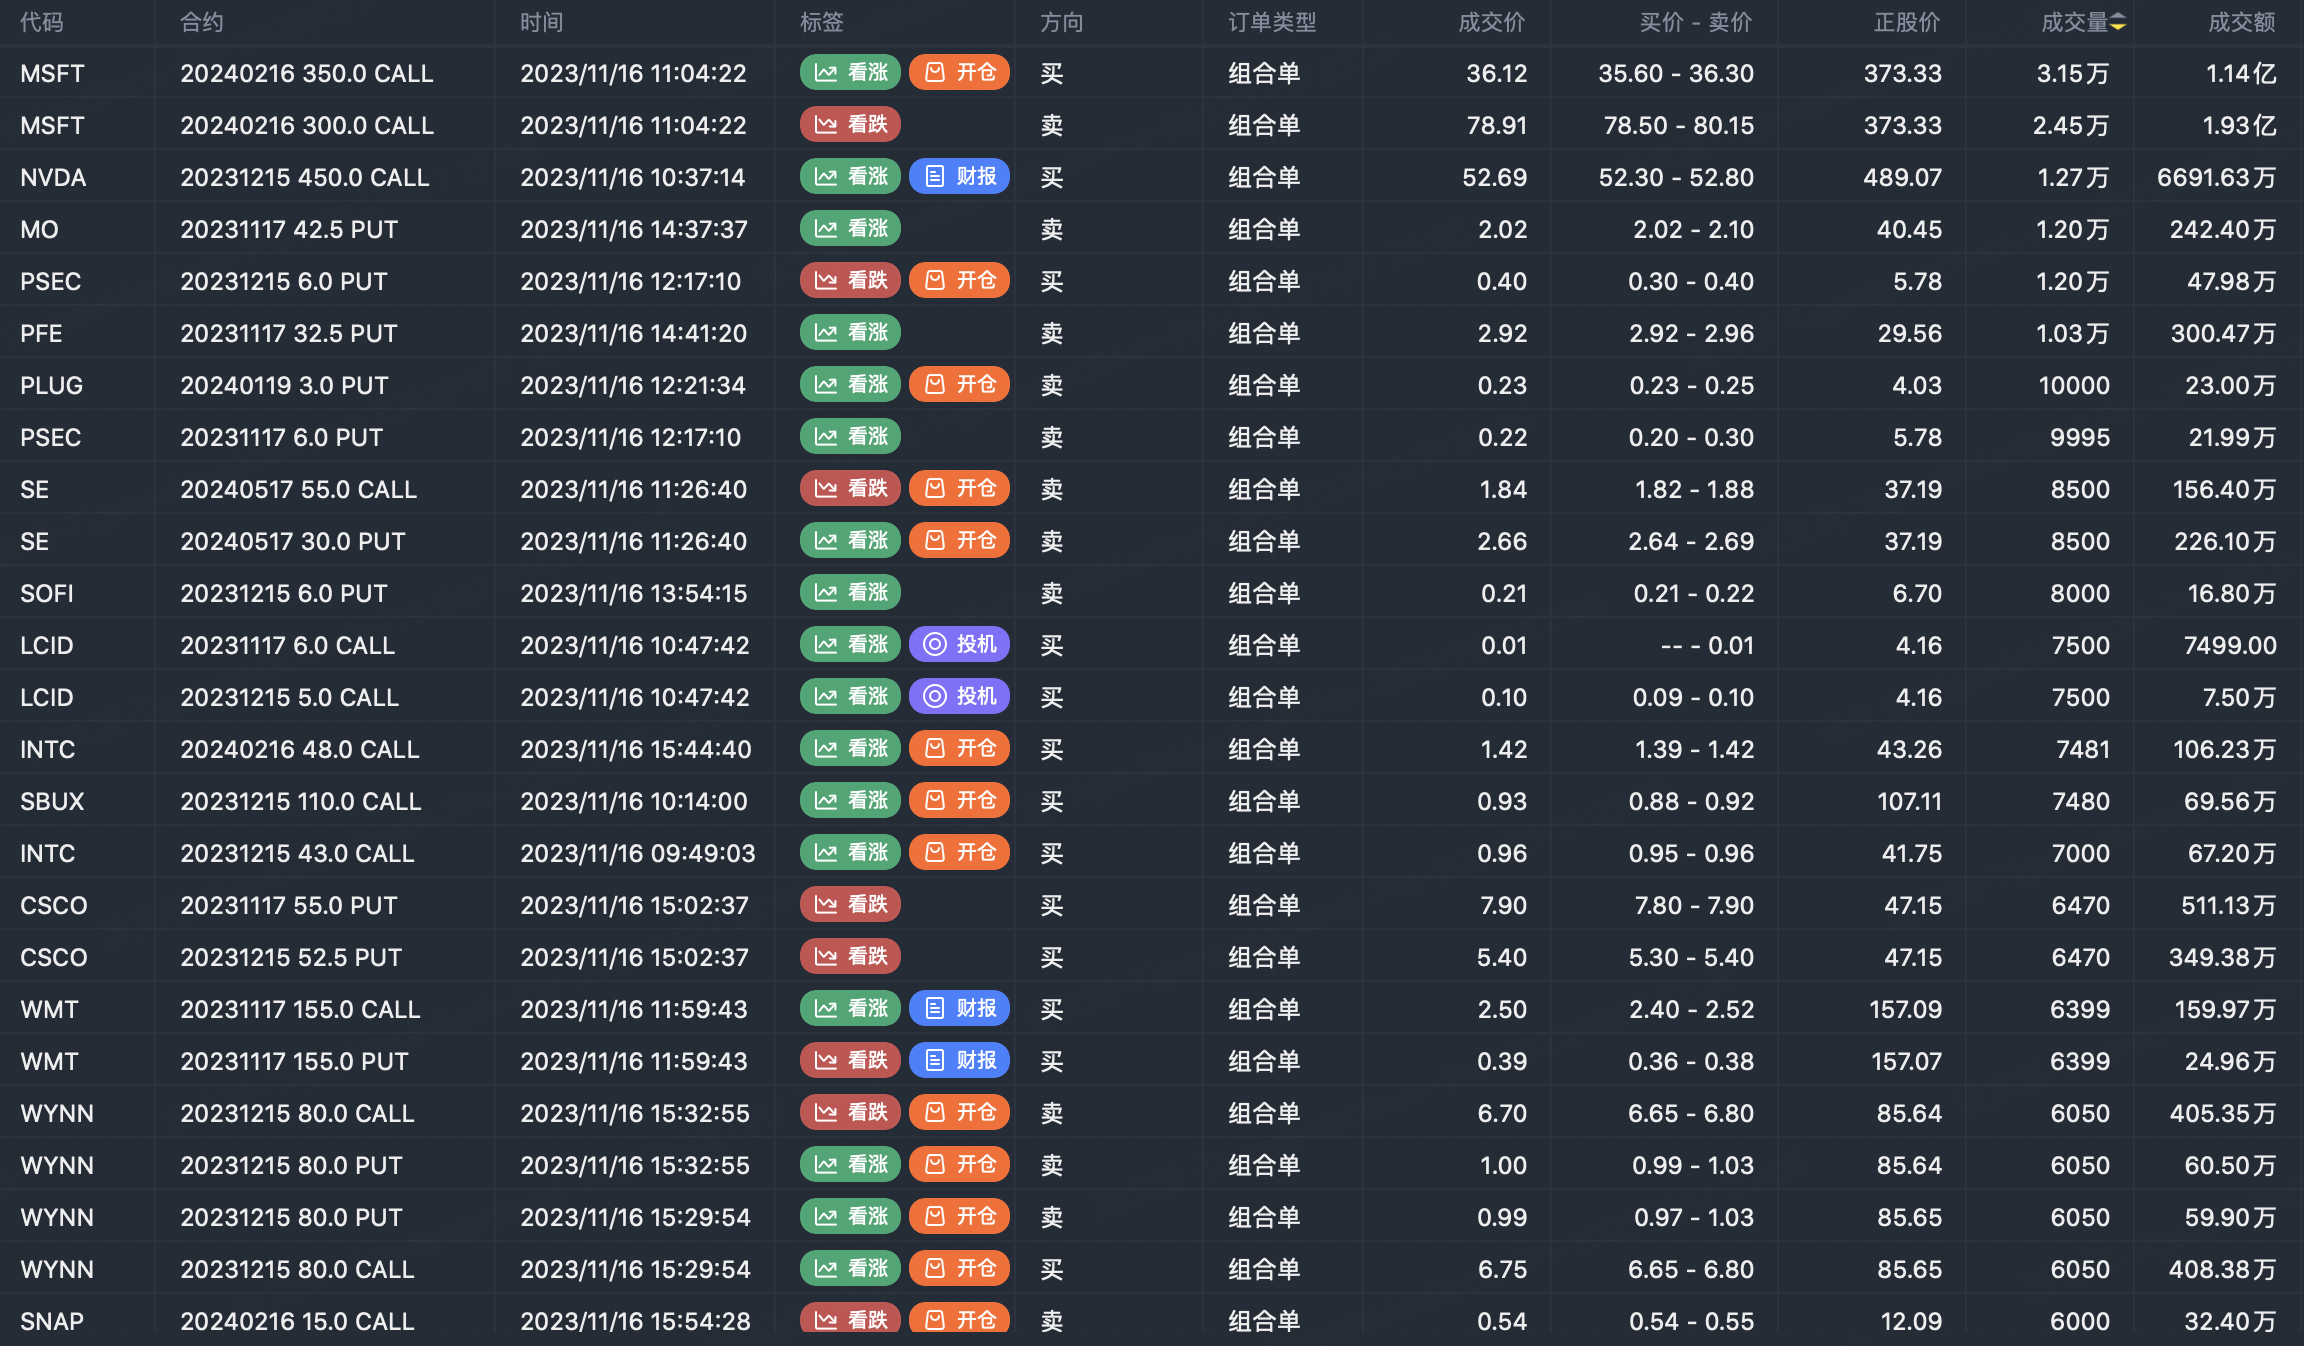Viewport: 2304px width, 1346px height.
Task: Sort by the 成交量 column sort arrow
Action: click(x=2118, y=22)
